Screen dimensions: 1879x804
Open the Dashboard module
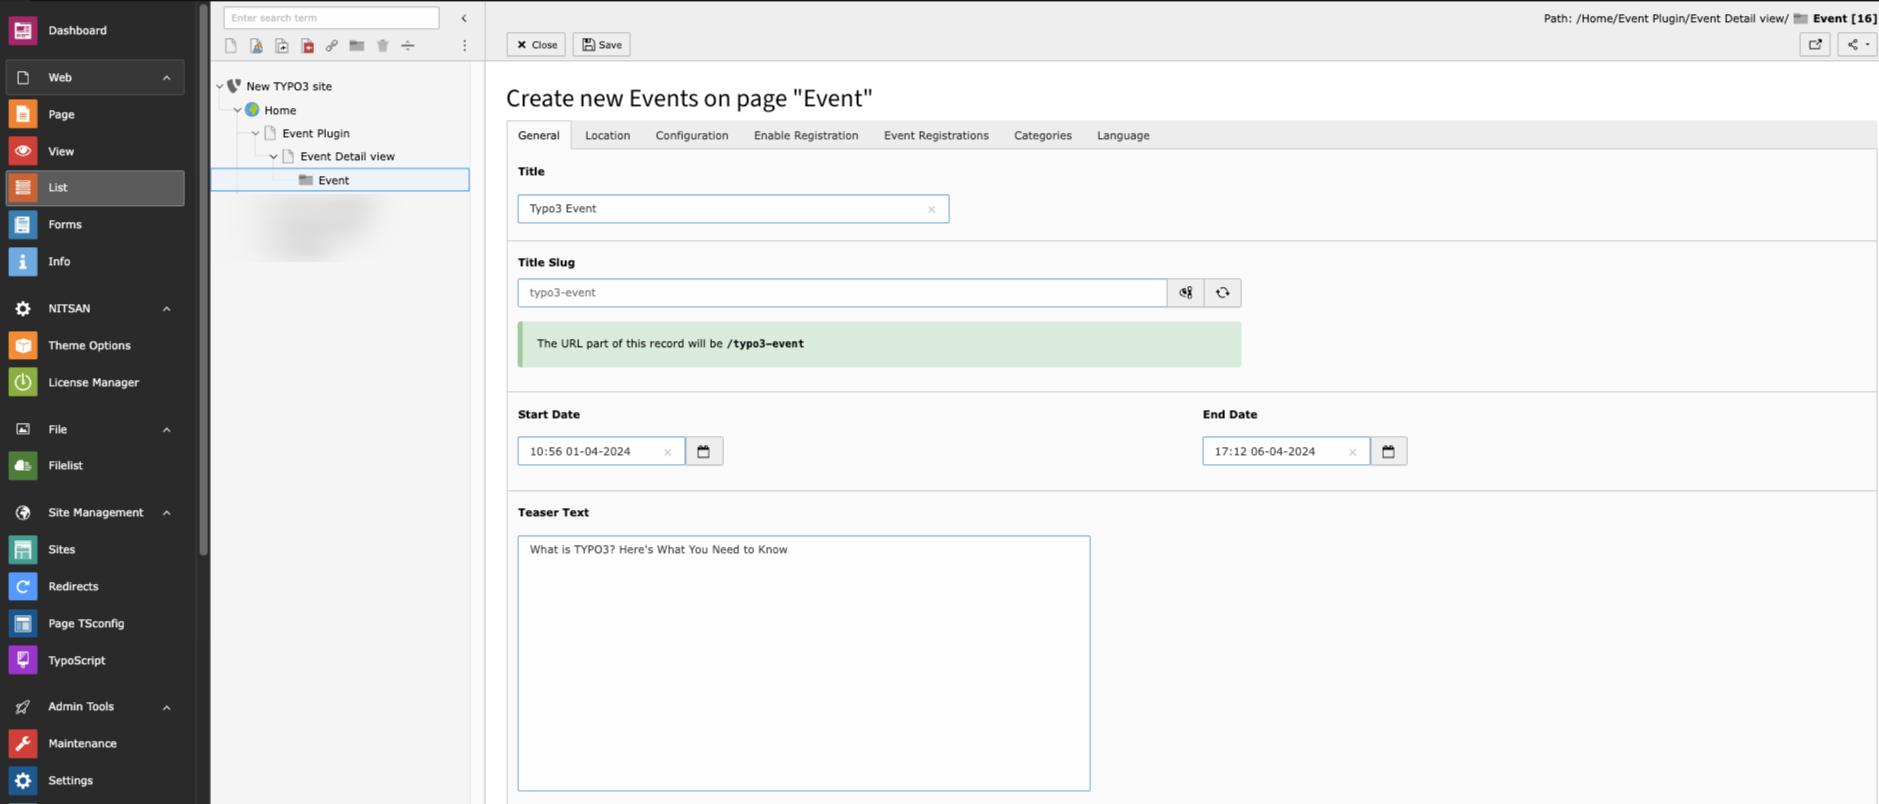point(95,30)
